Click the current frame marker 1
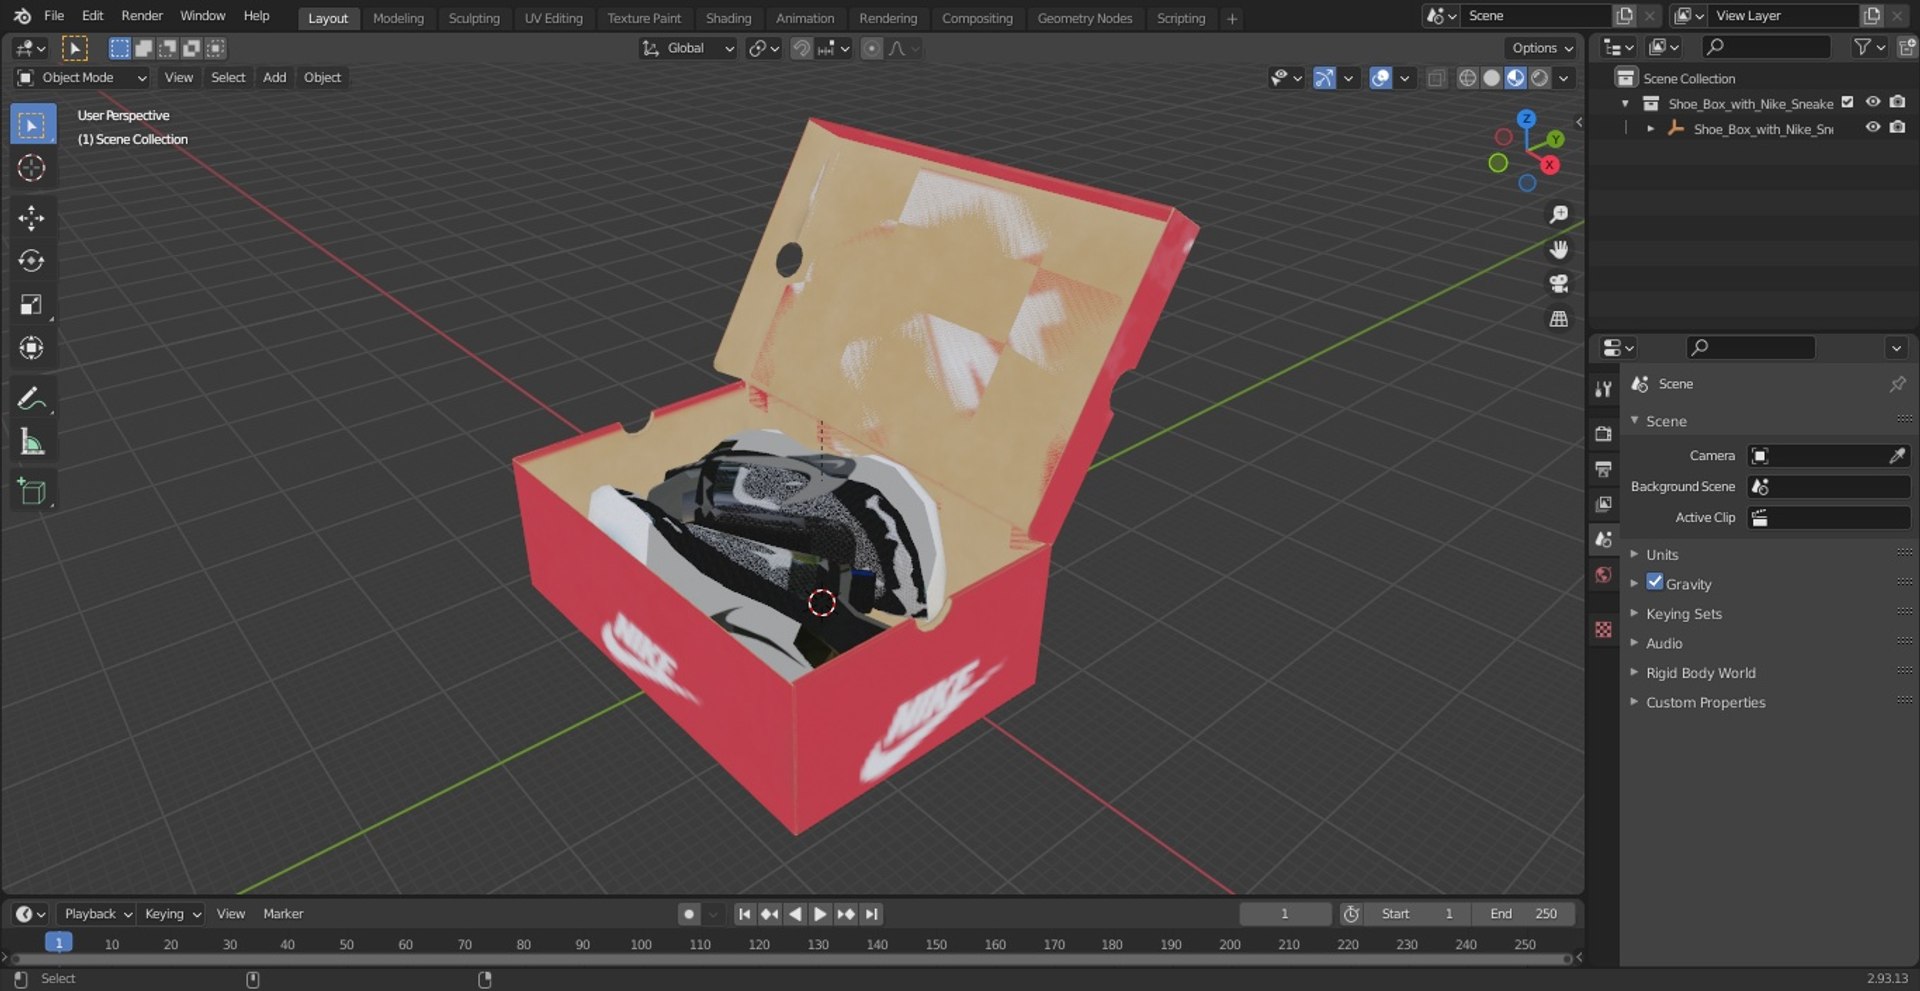This screenshot has height=991, width=1920. [58, 943]
